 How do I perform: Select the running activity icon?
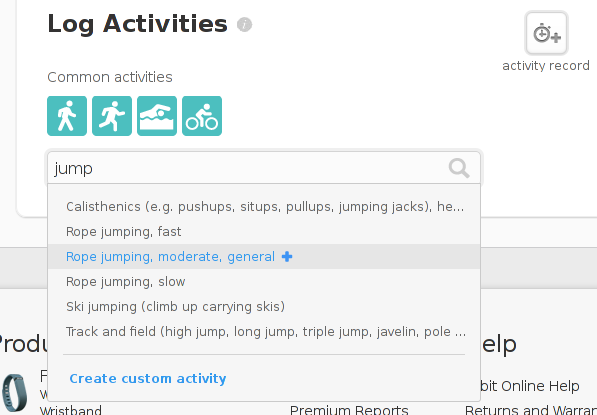[x=112, y=116]
